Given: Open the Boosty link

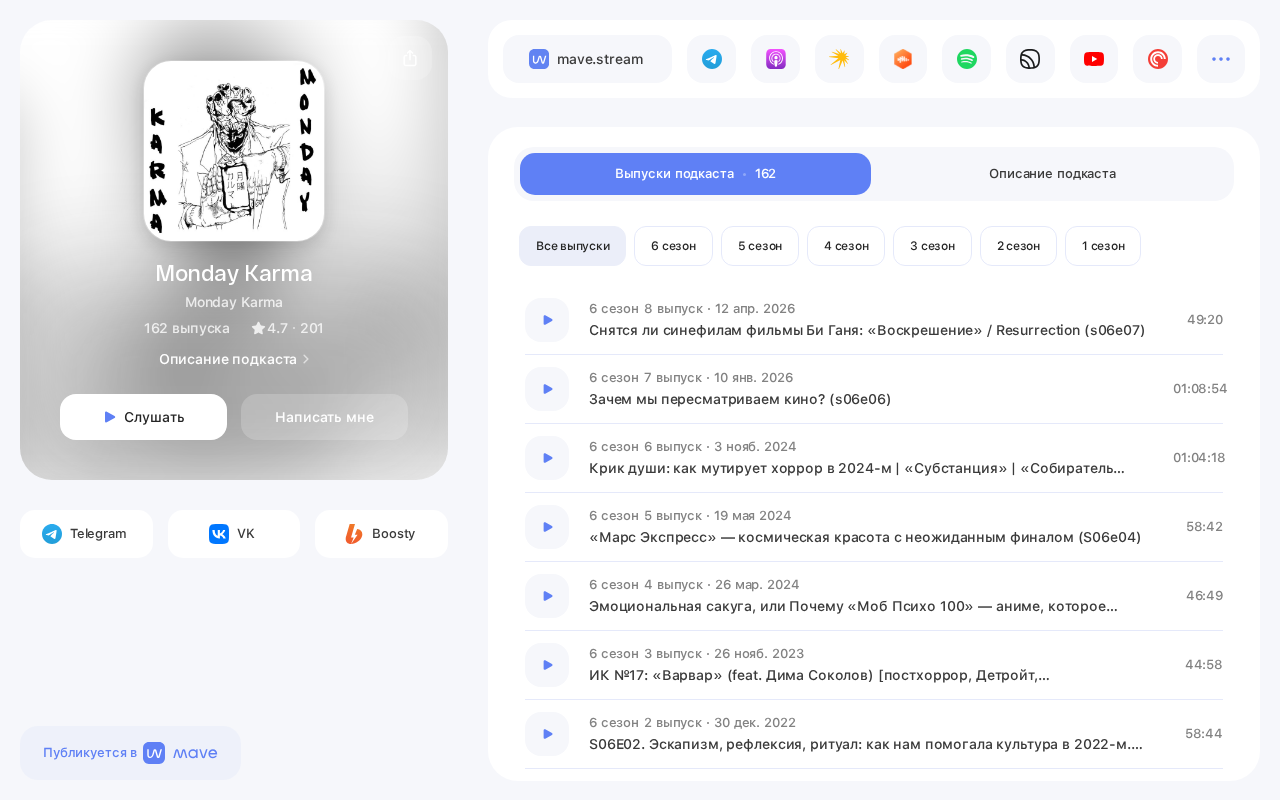Looking at the screenshot, I should [x=381, y=534].
